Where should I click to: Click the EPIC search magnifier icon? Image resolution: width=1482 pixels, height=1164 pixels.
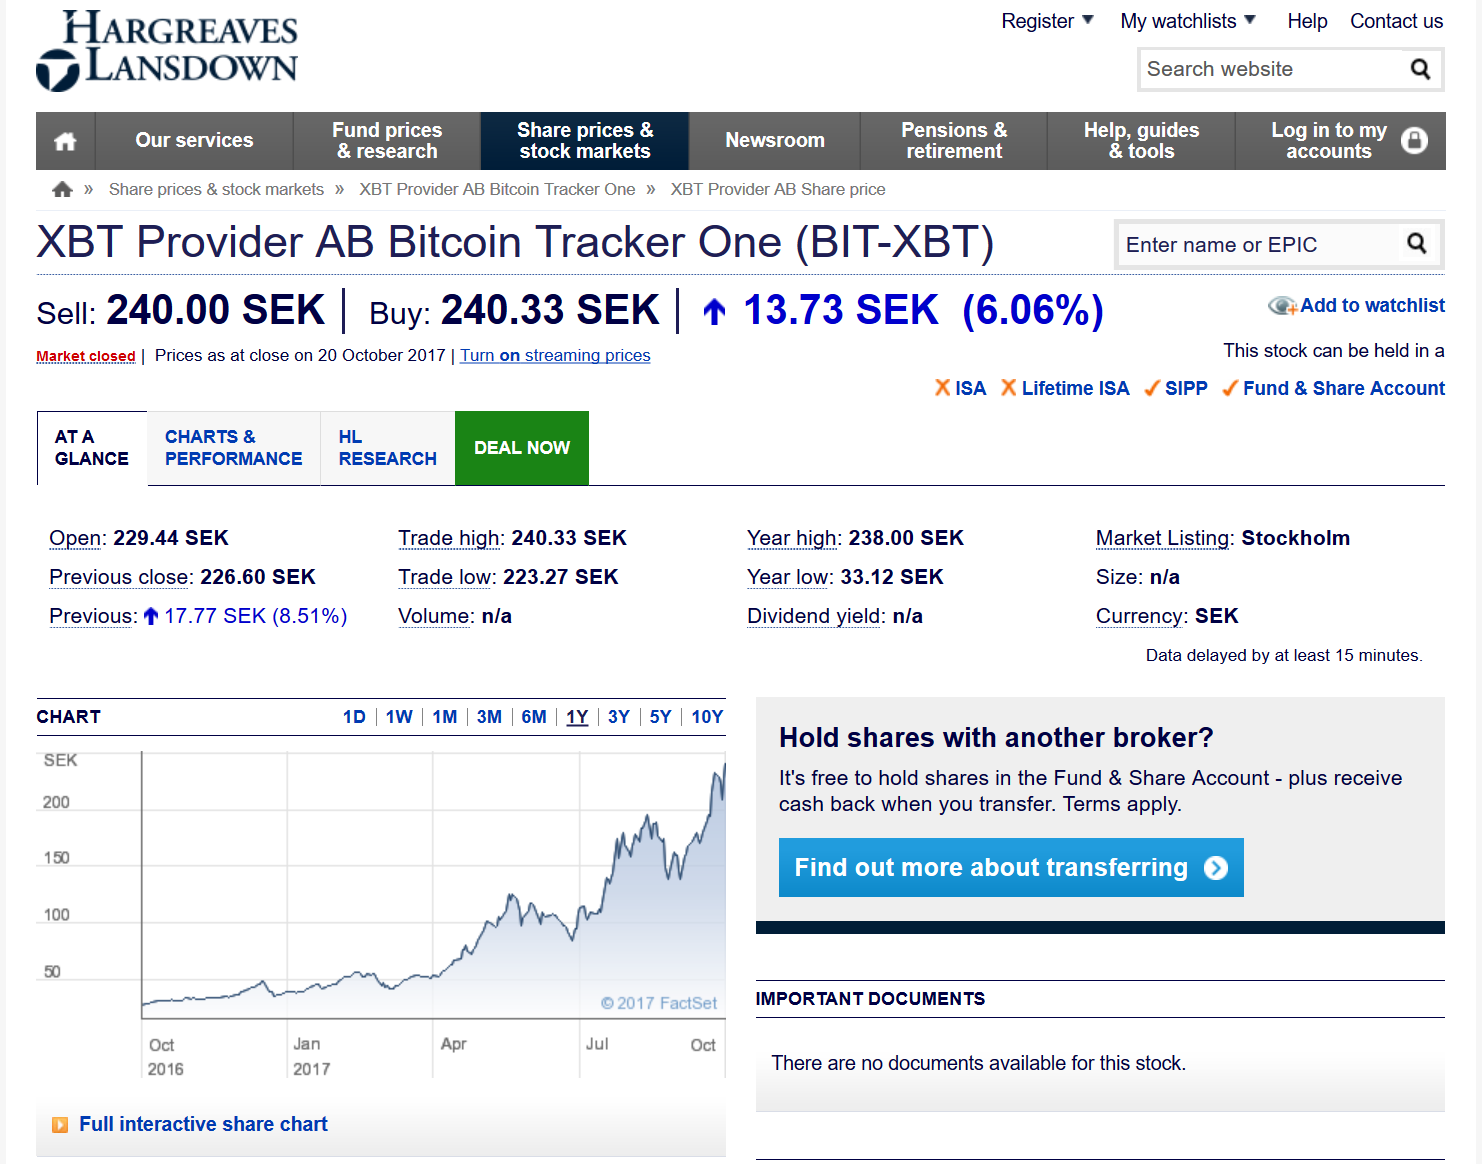1417,243
